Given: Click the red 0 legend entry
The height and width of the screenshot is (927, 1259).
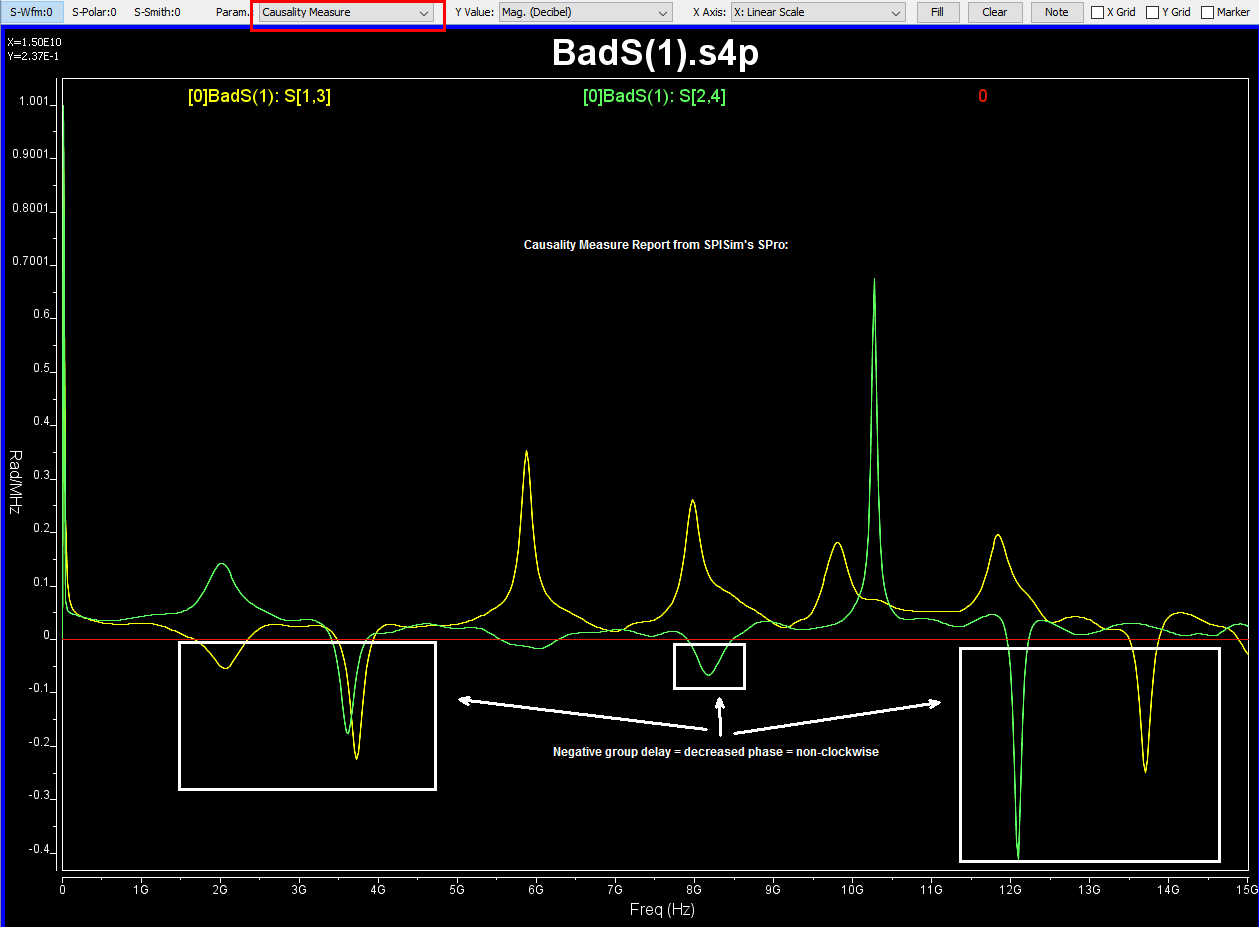Looking at the screenshot, I should [983, 96].
